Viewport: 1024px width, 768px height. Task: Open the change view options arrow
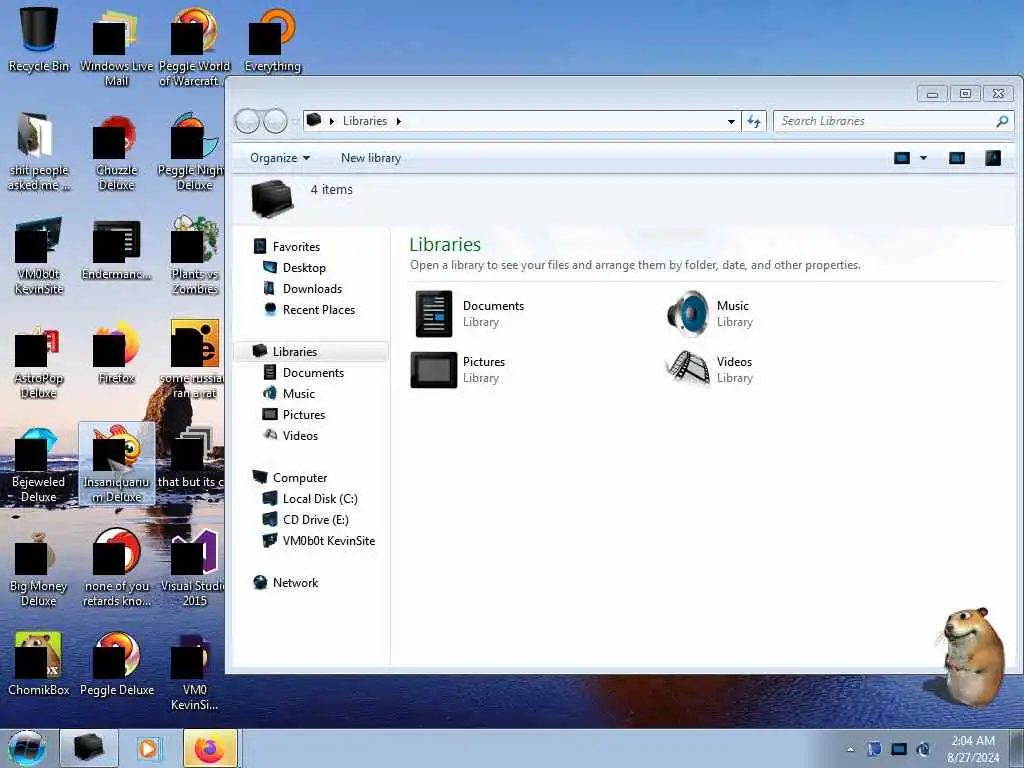pos(923,158)
